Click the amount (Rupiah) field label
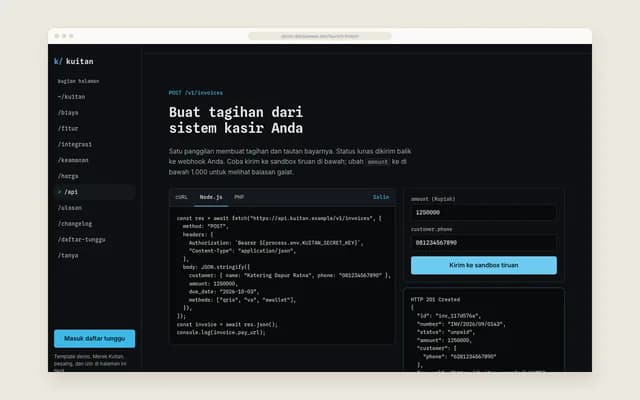 433,199
